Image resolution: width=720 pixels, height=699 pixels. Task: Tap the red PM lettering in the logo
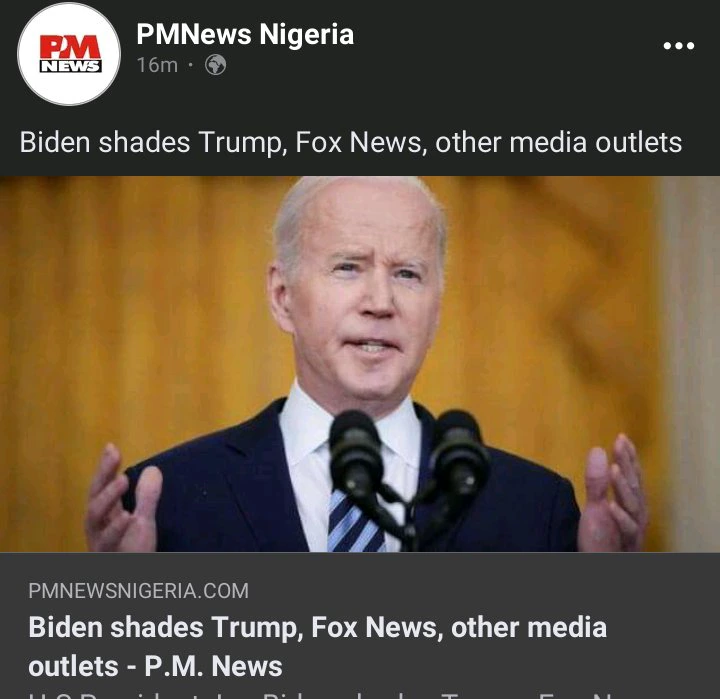pos(70,47)
